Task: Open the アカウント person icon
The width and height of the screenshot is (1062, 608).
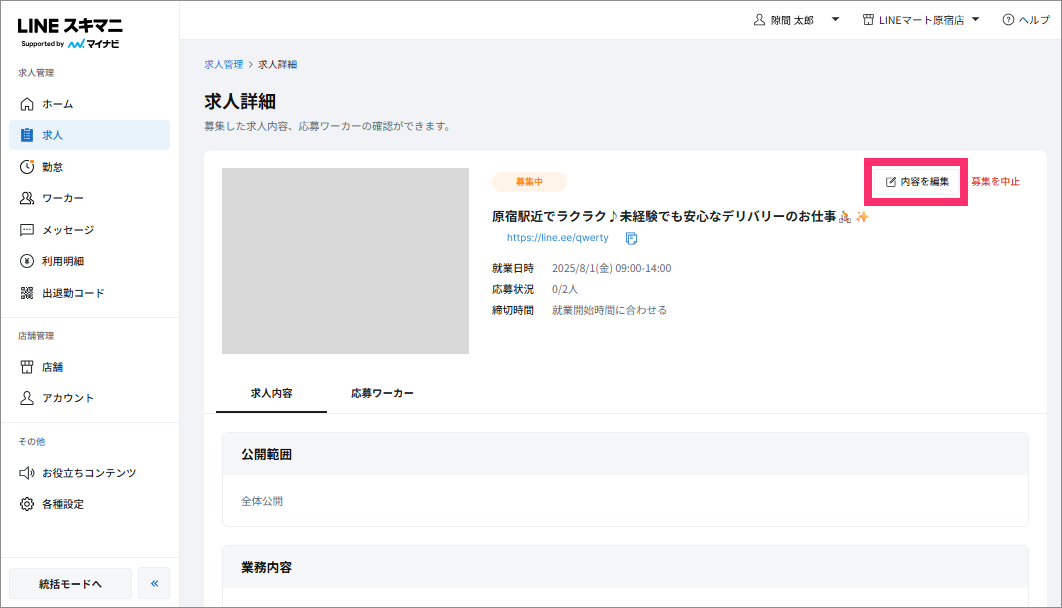Action: (26, 397)
